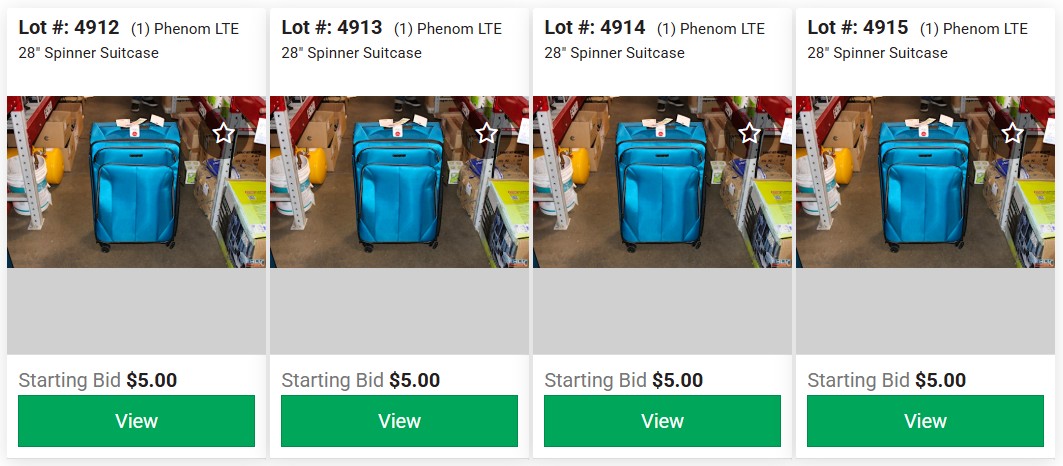Open the Lot #: 4913 heading

(332, 28)
